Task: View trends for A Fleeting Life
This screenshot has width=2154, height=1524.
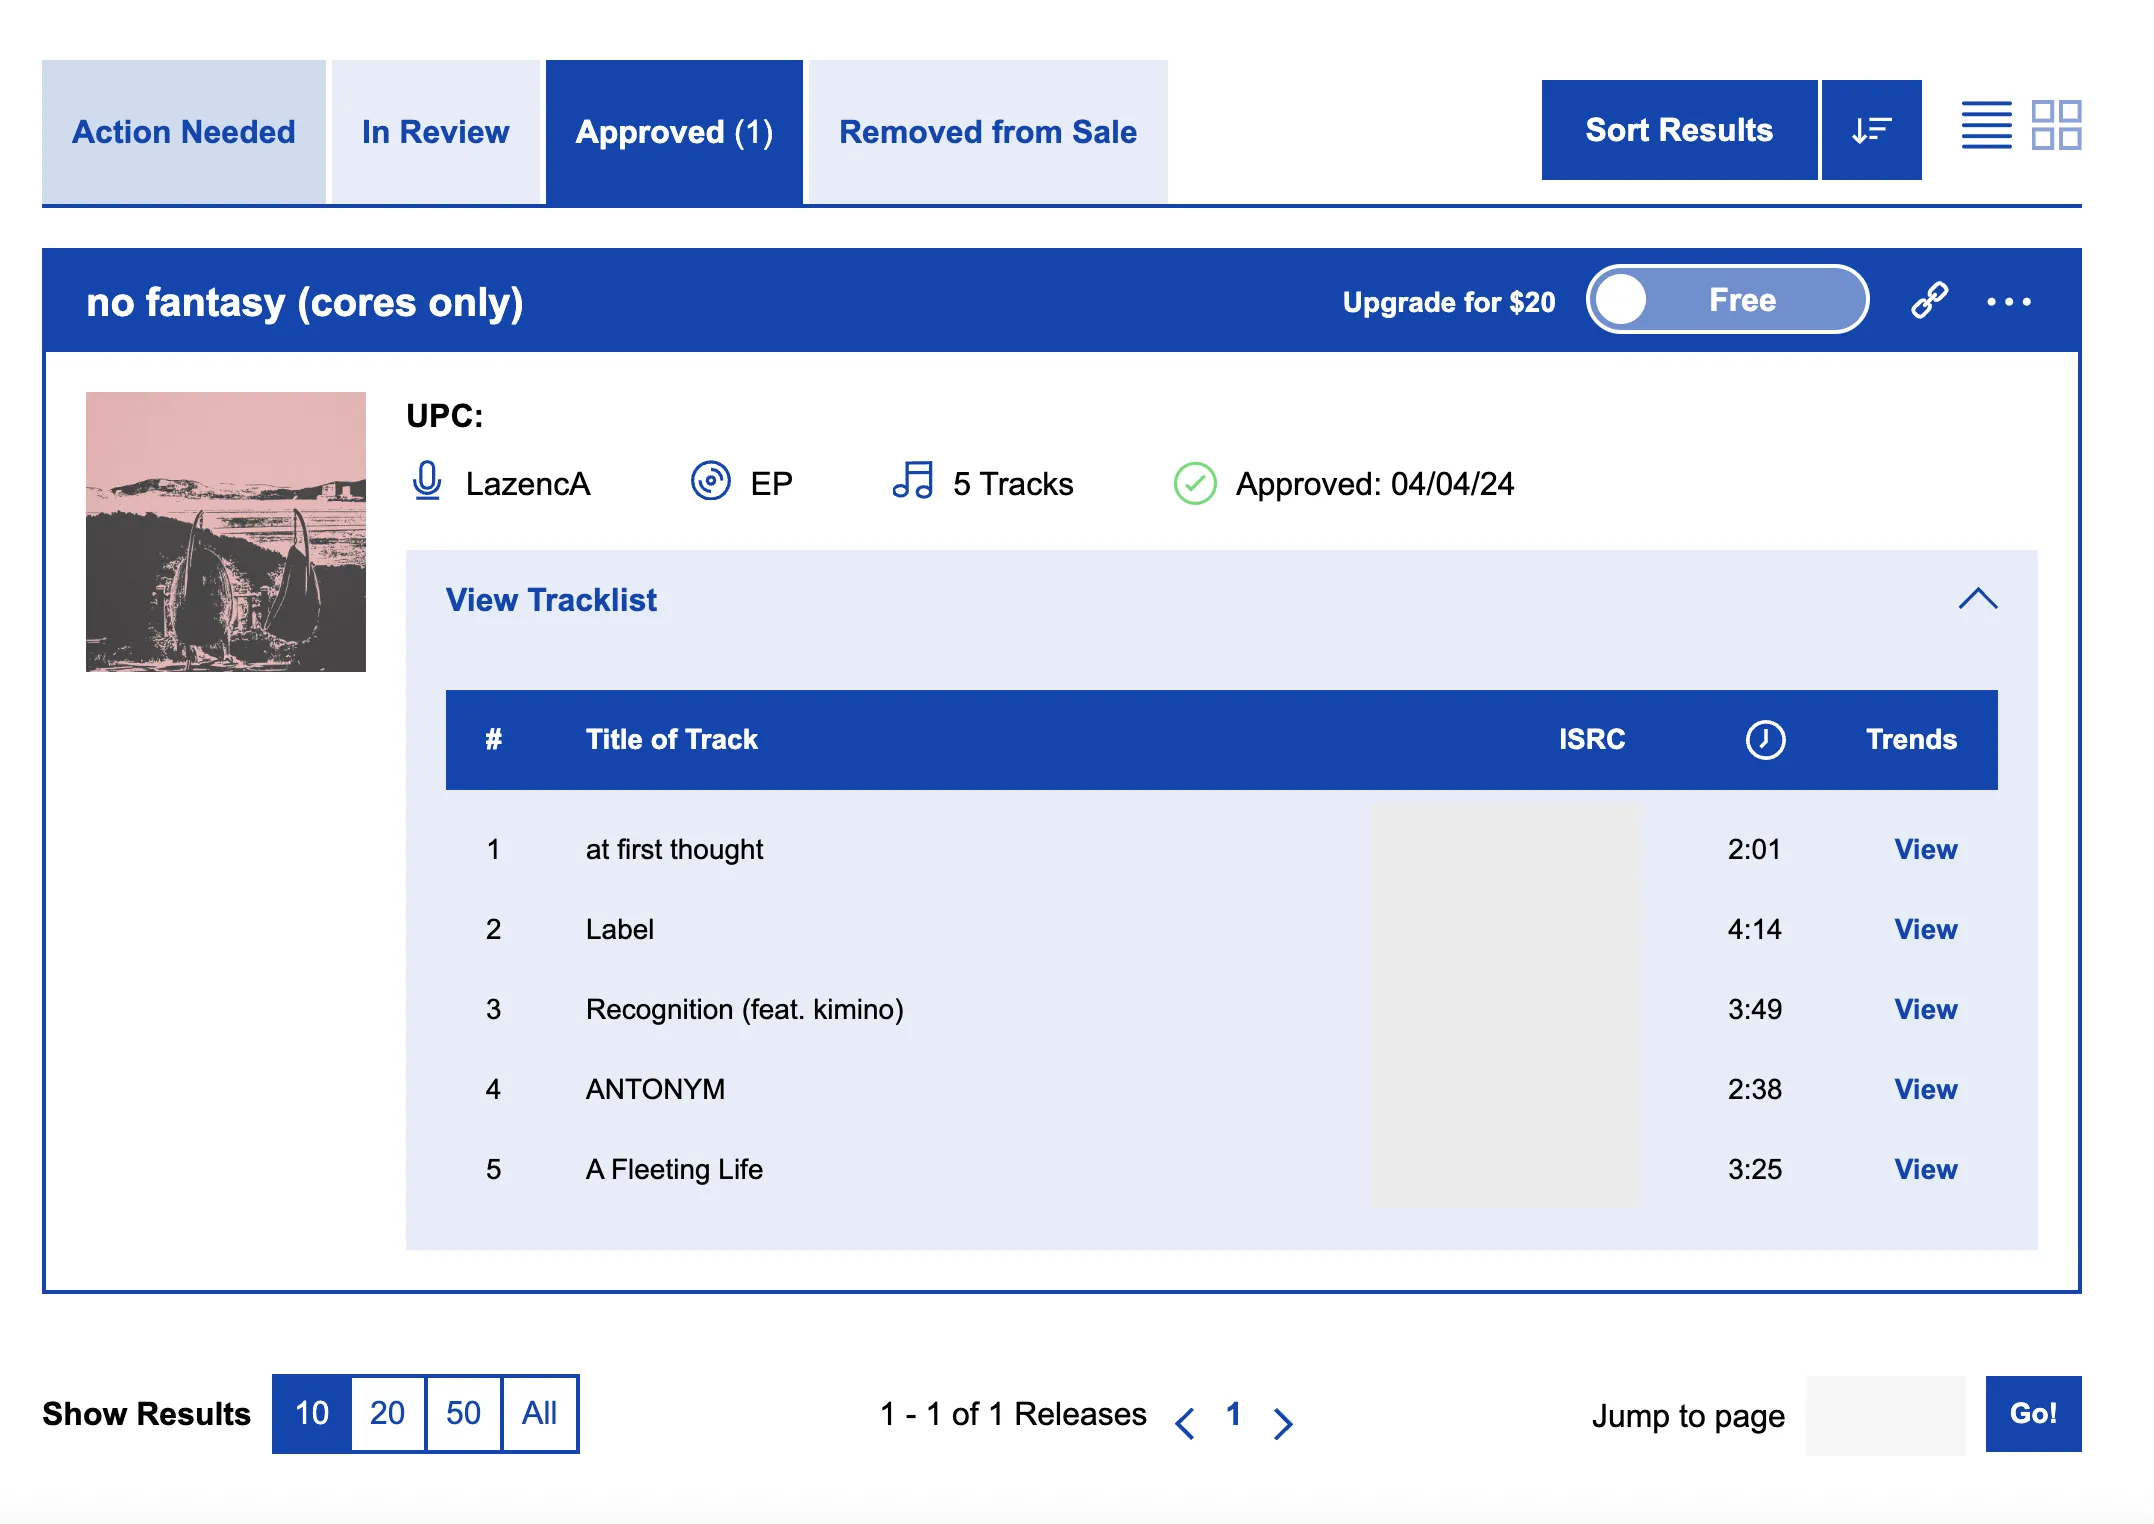Action: pos(1925,1169)
